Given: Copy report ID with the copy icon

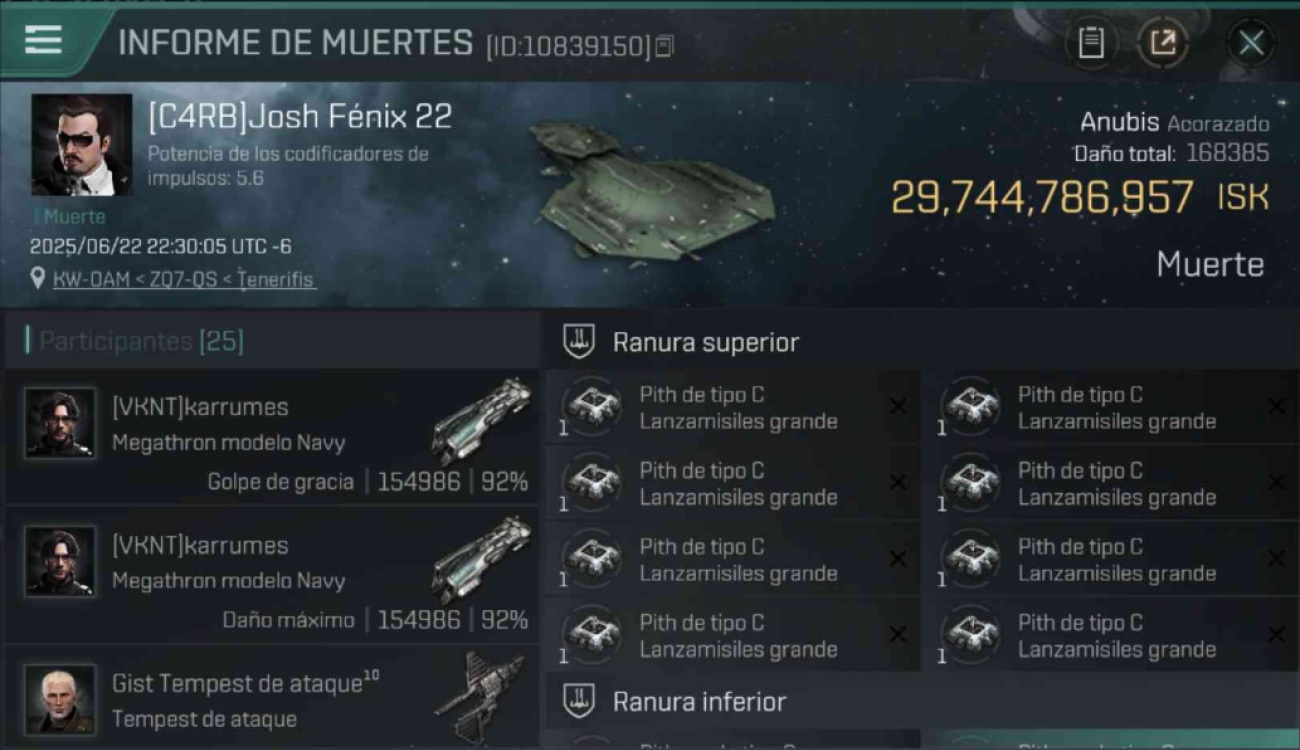Looking at the screenshot, I should pos(664,46).
